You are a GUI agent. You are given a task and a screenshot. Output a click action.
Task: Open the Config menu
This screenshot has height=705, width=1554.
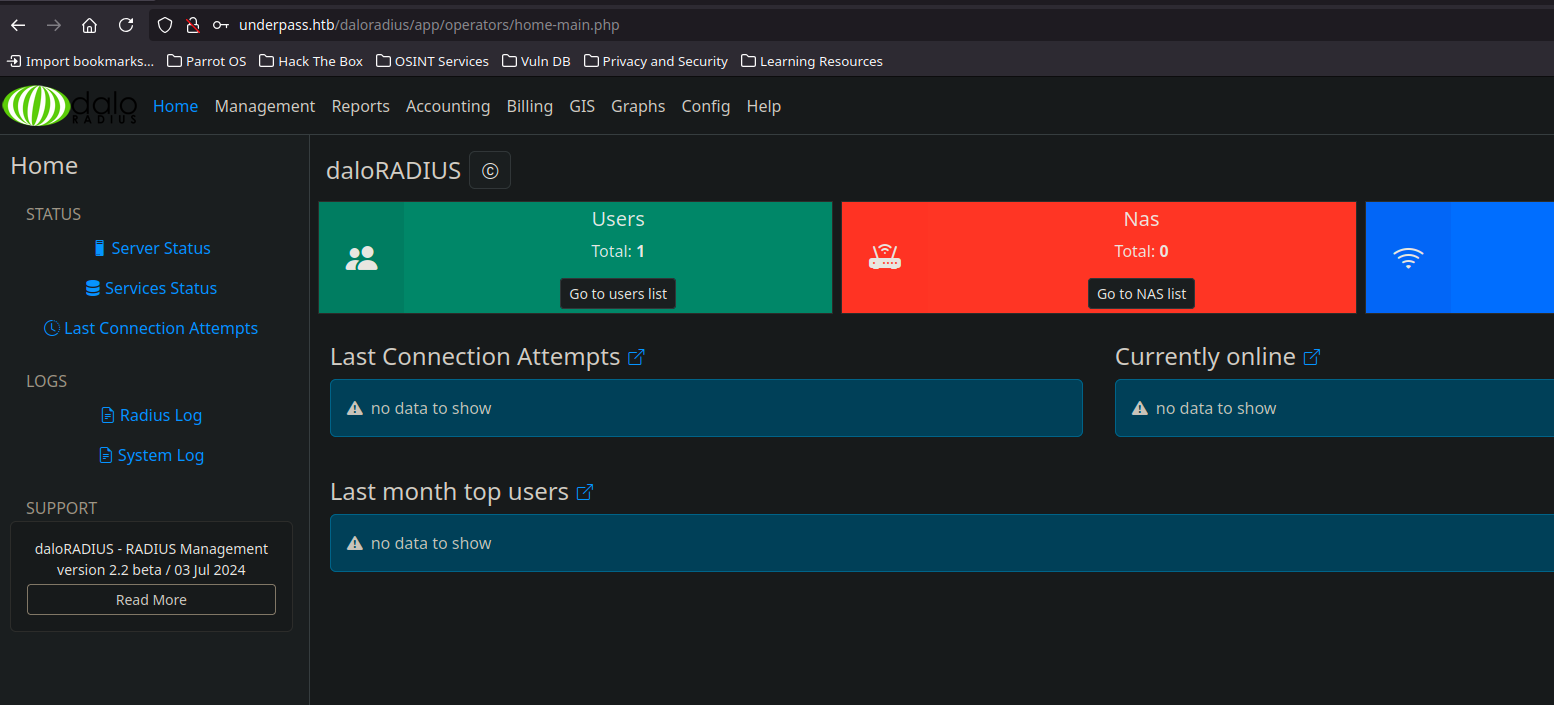point(706,106)
